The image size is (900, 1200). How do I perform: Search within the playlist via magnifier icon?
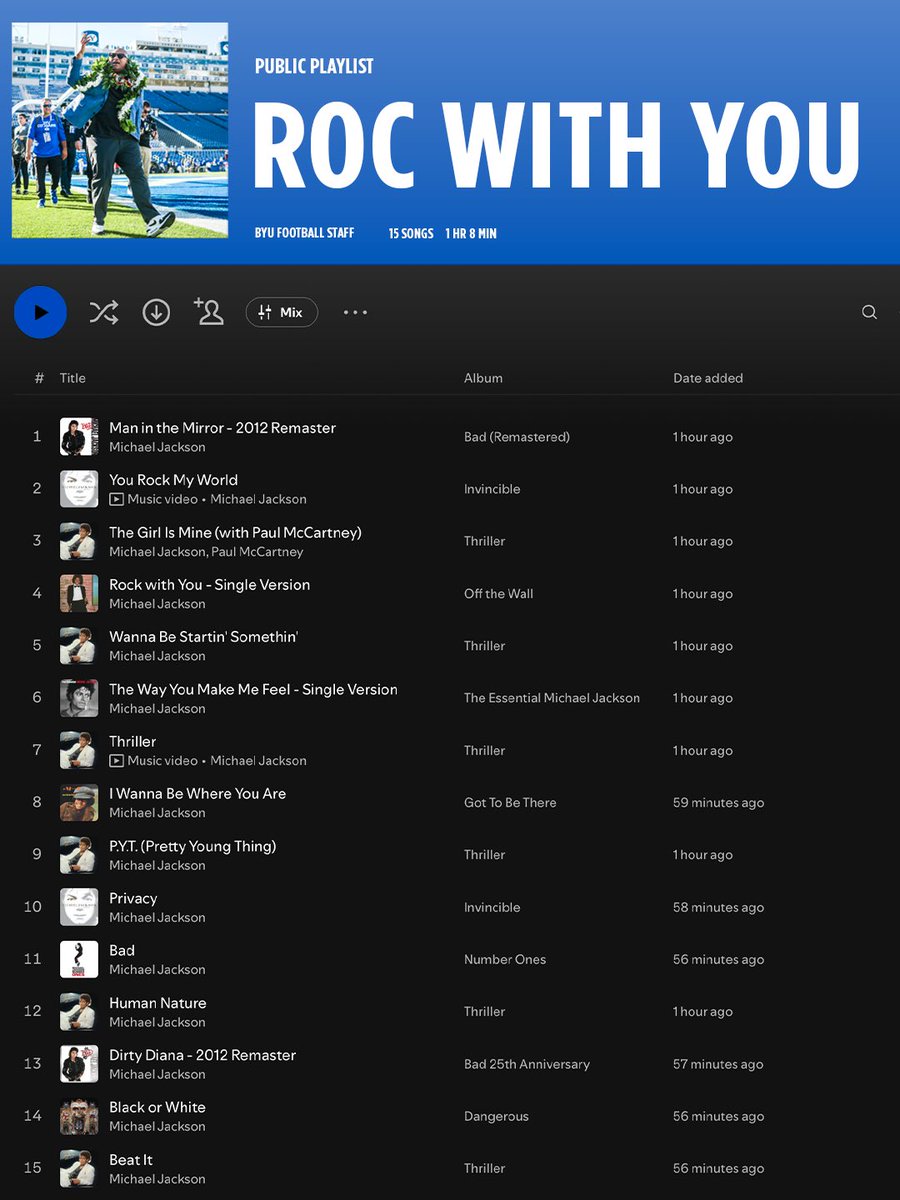[869, 312]
